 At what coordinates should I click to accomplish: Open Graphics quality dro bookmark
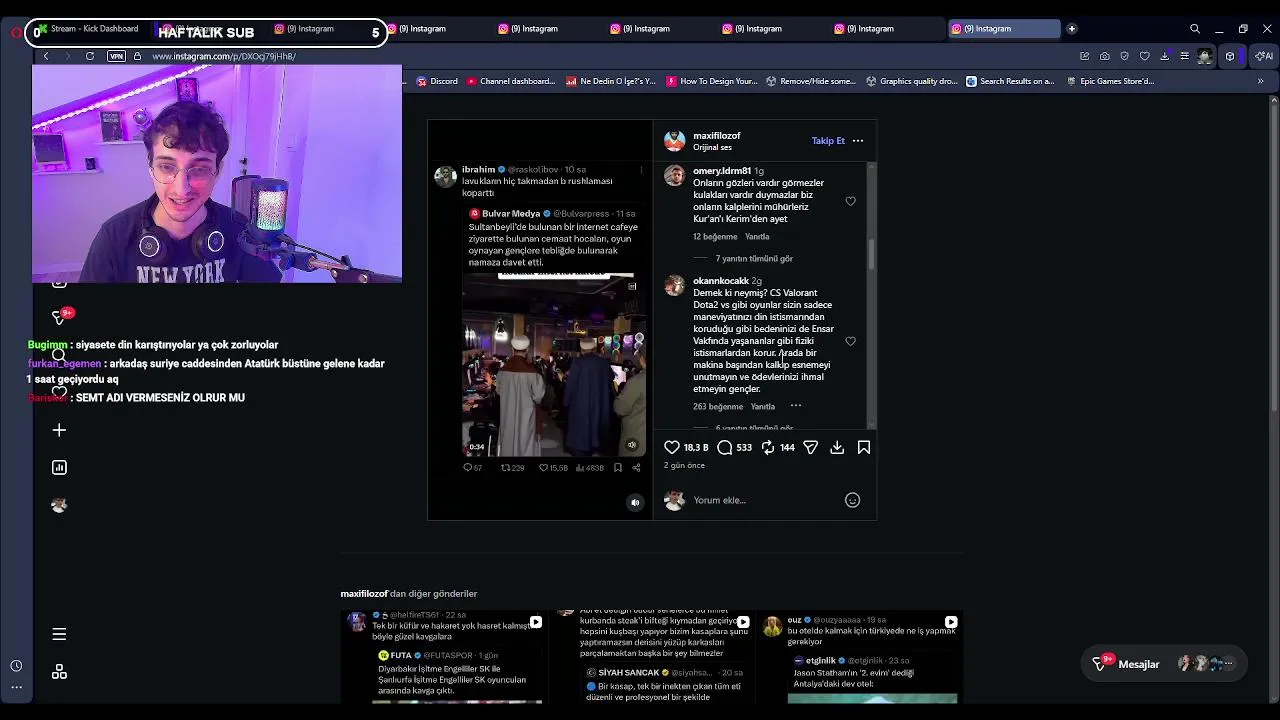912,81
